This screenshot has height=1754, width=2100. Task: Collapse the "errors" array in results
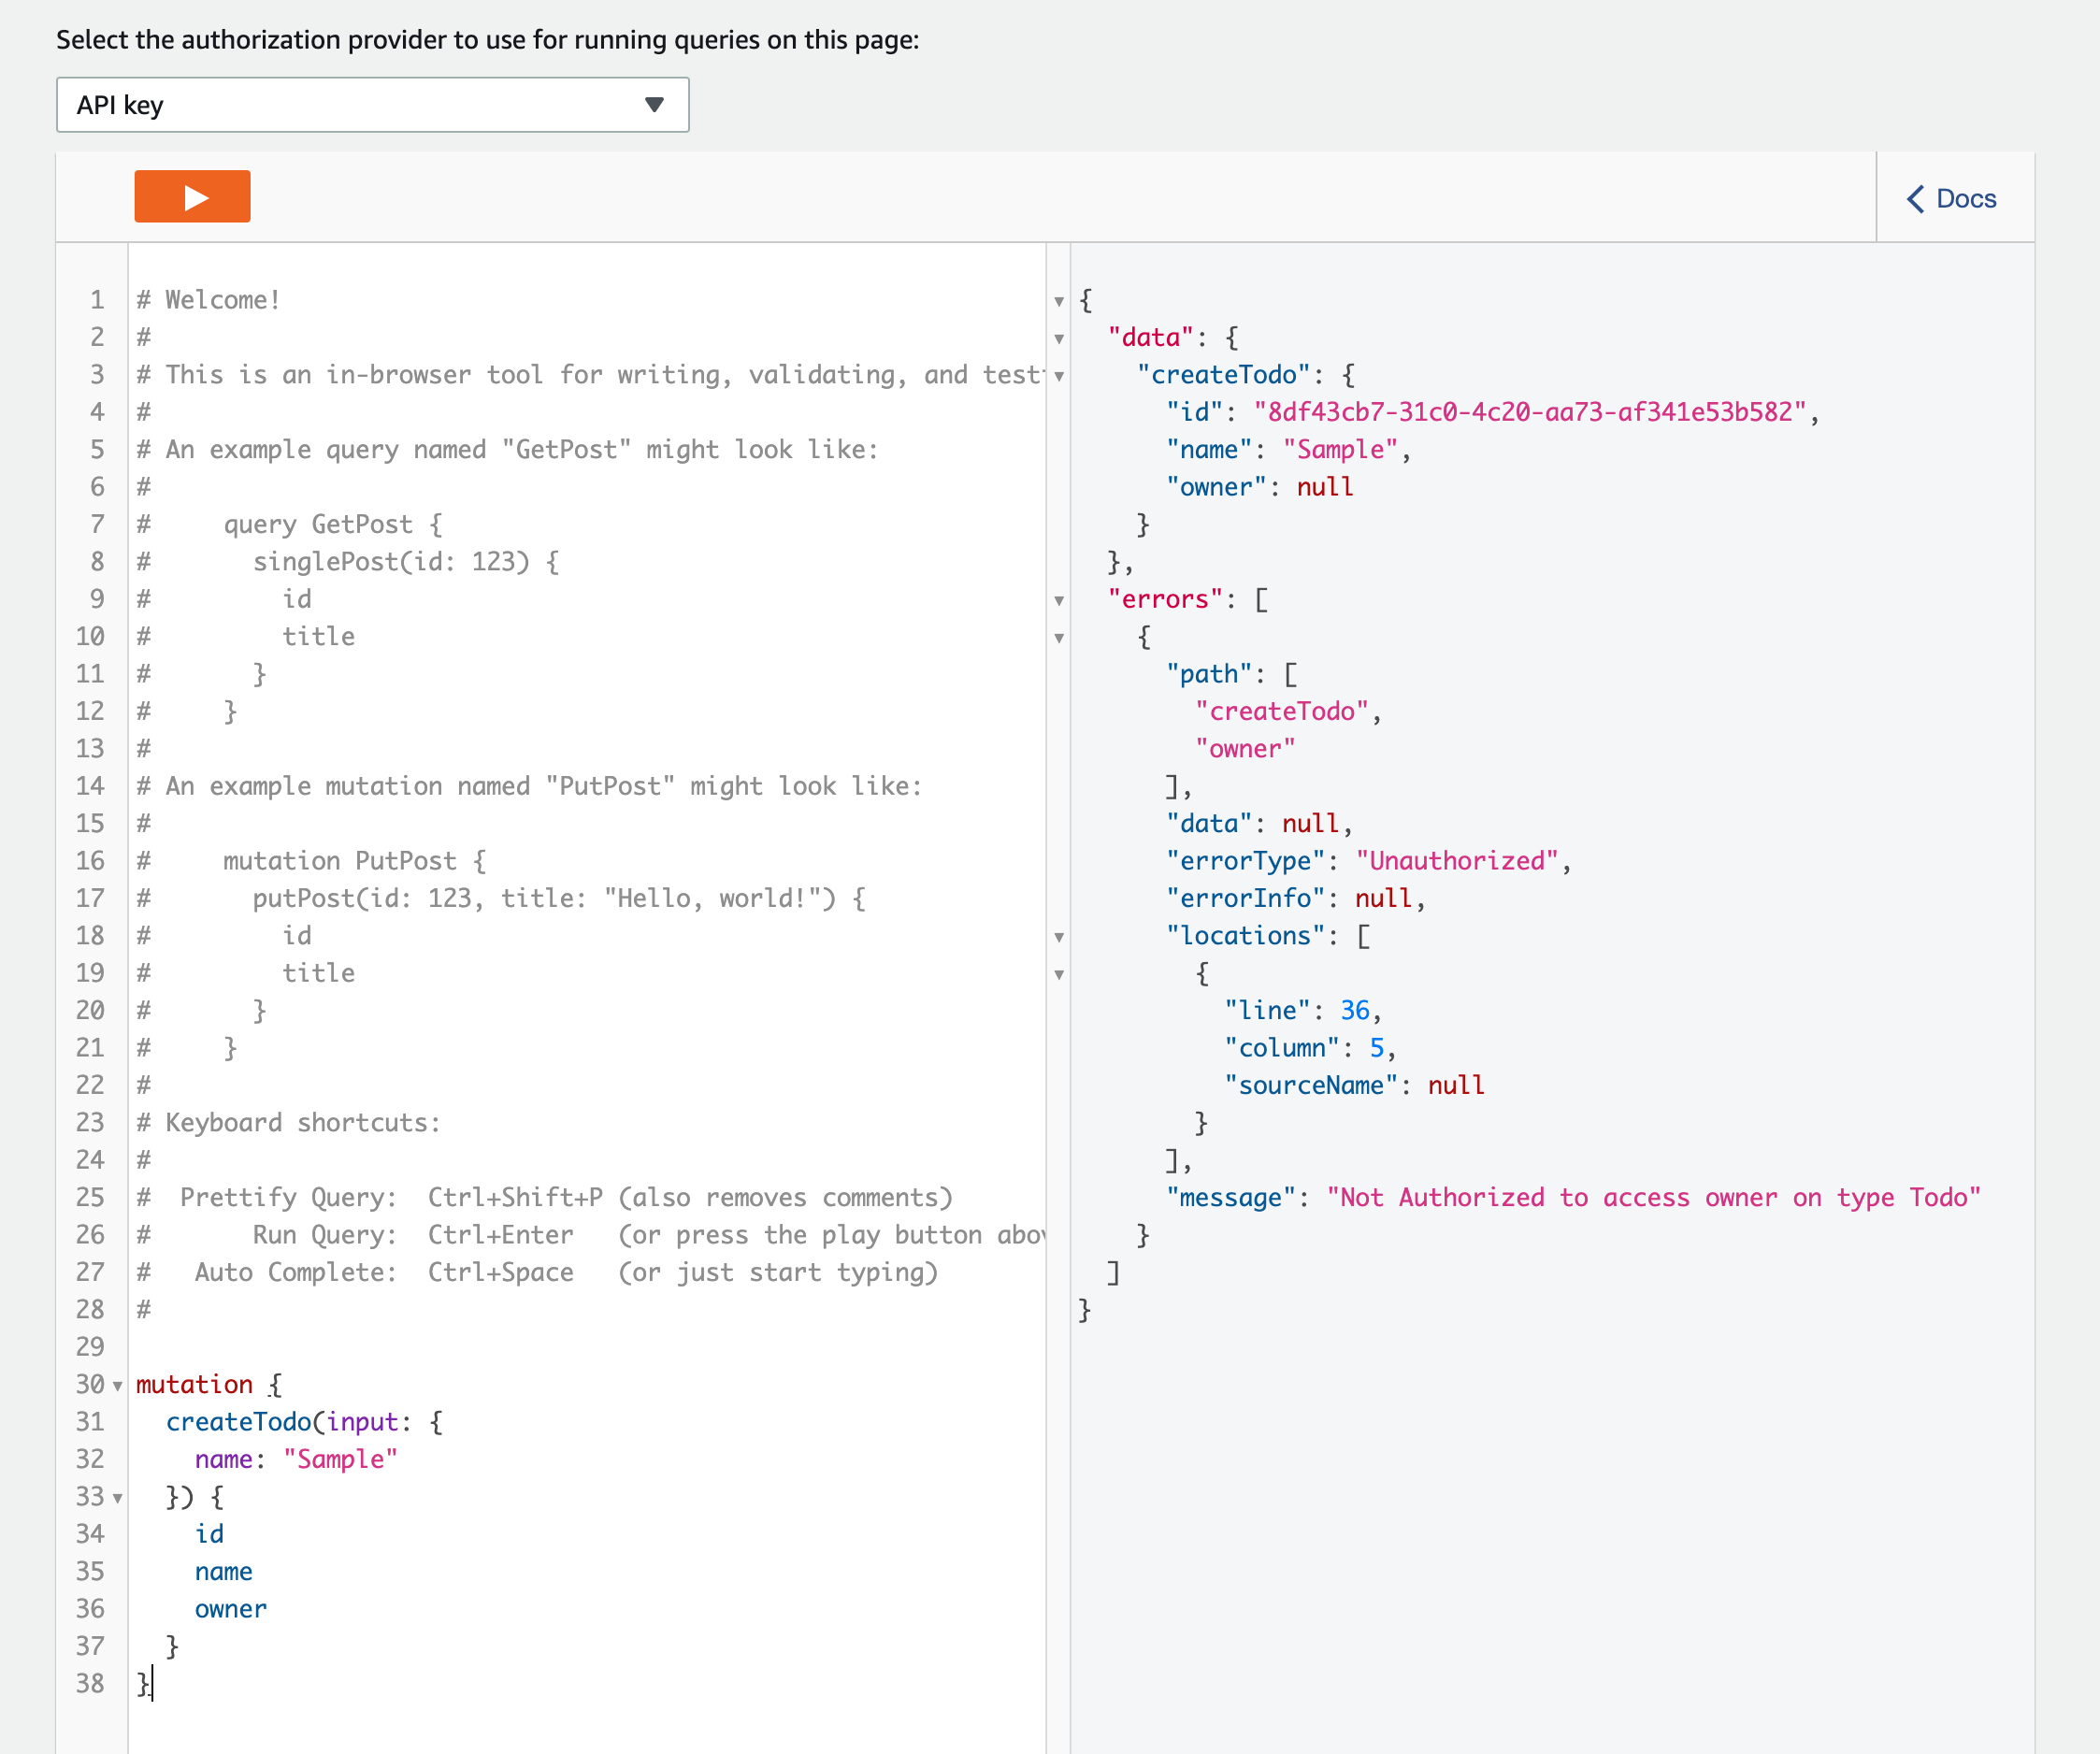tap(1059, 601)
